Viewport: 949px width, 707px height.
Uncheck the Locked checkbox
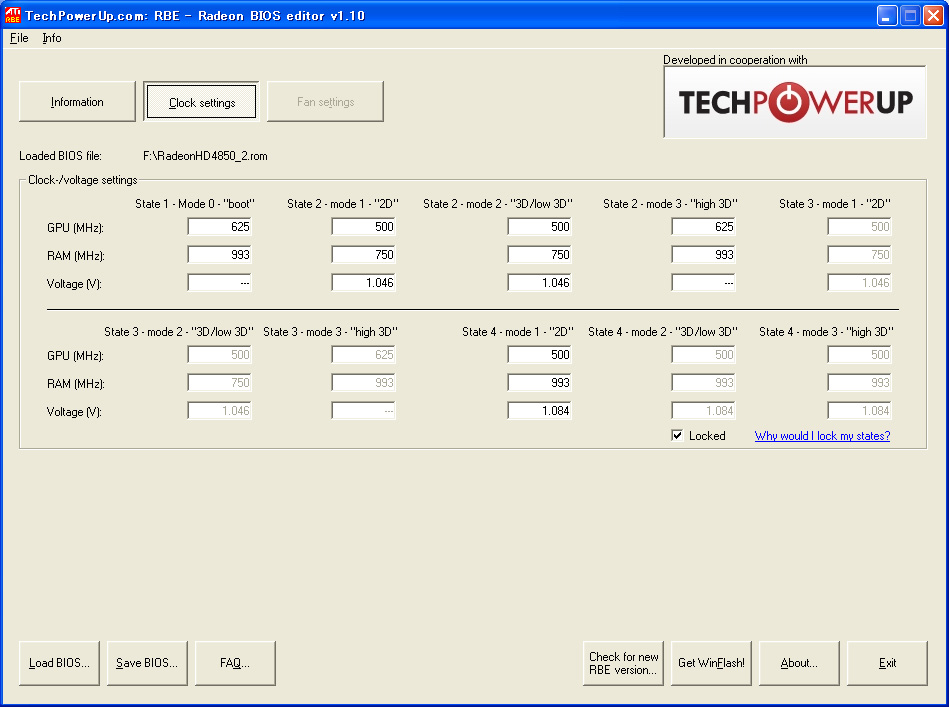677,436
